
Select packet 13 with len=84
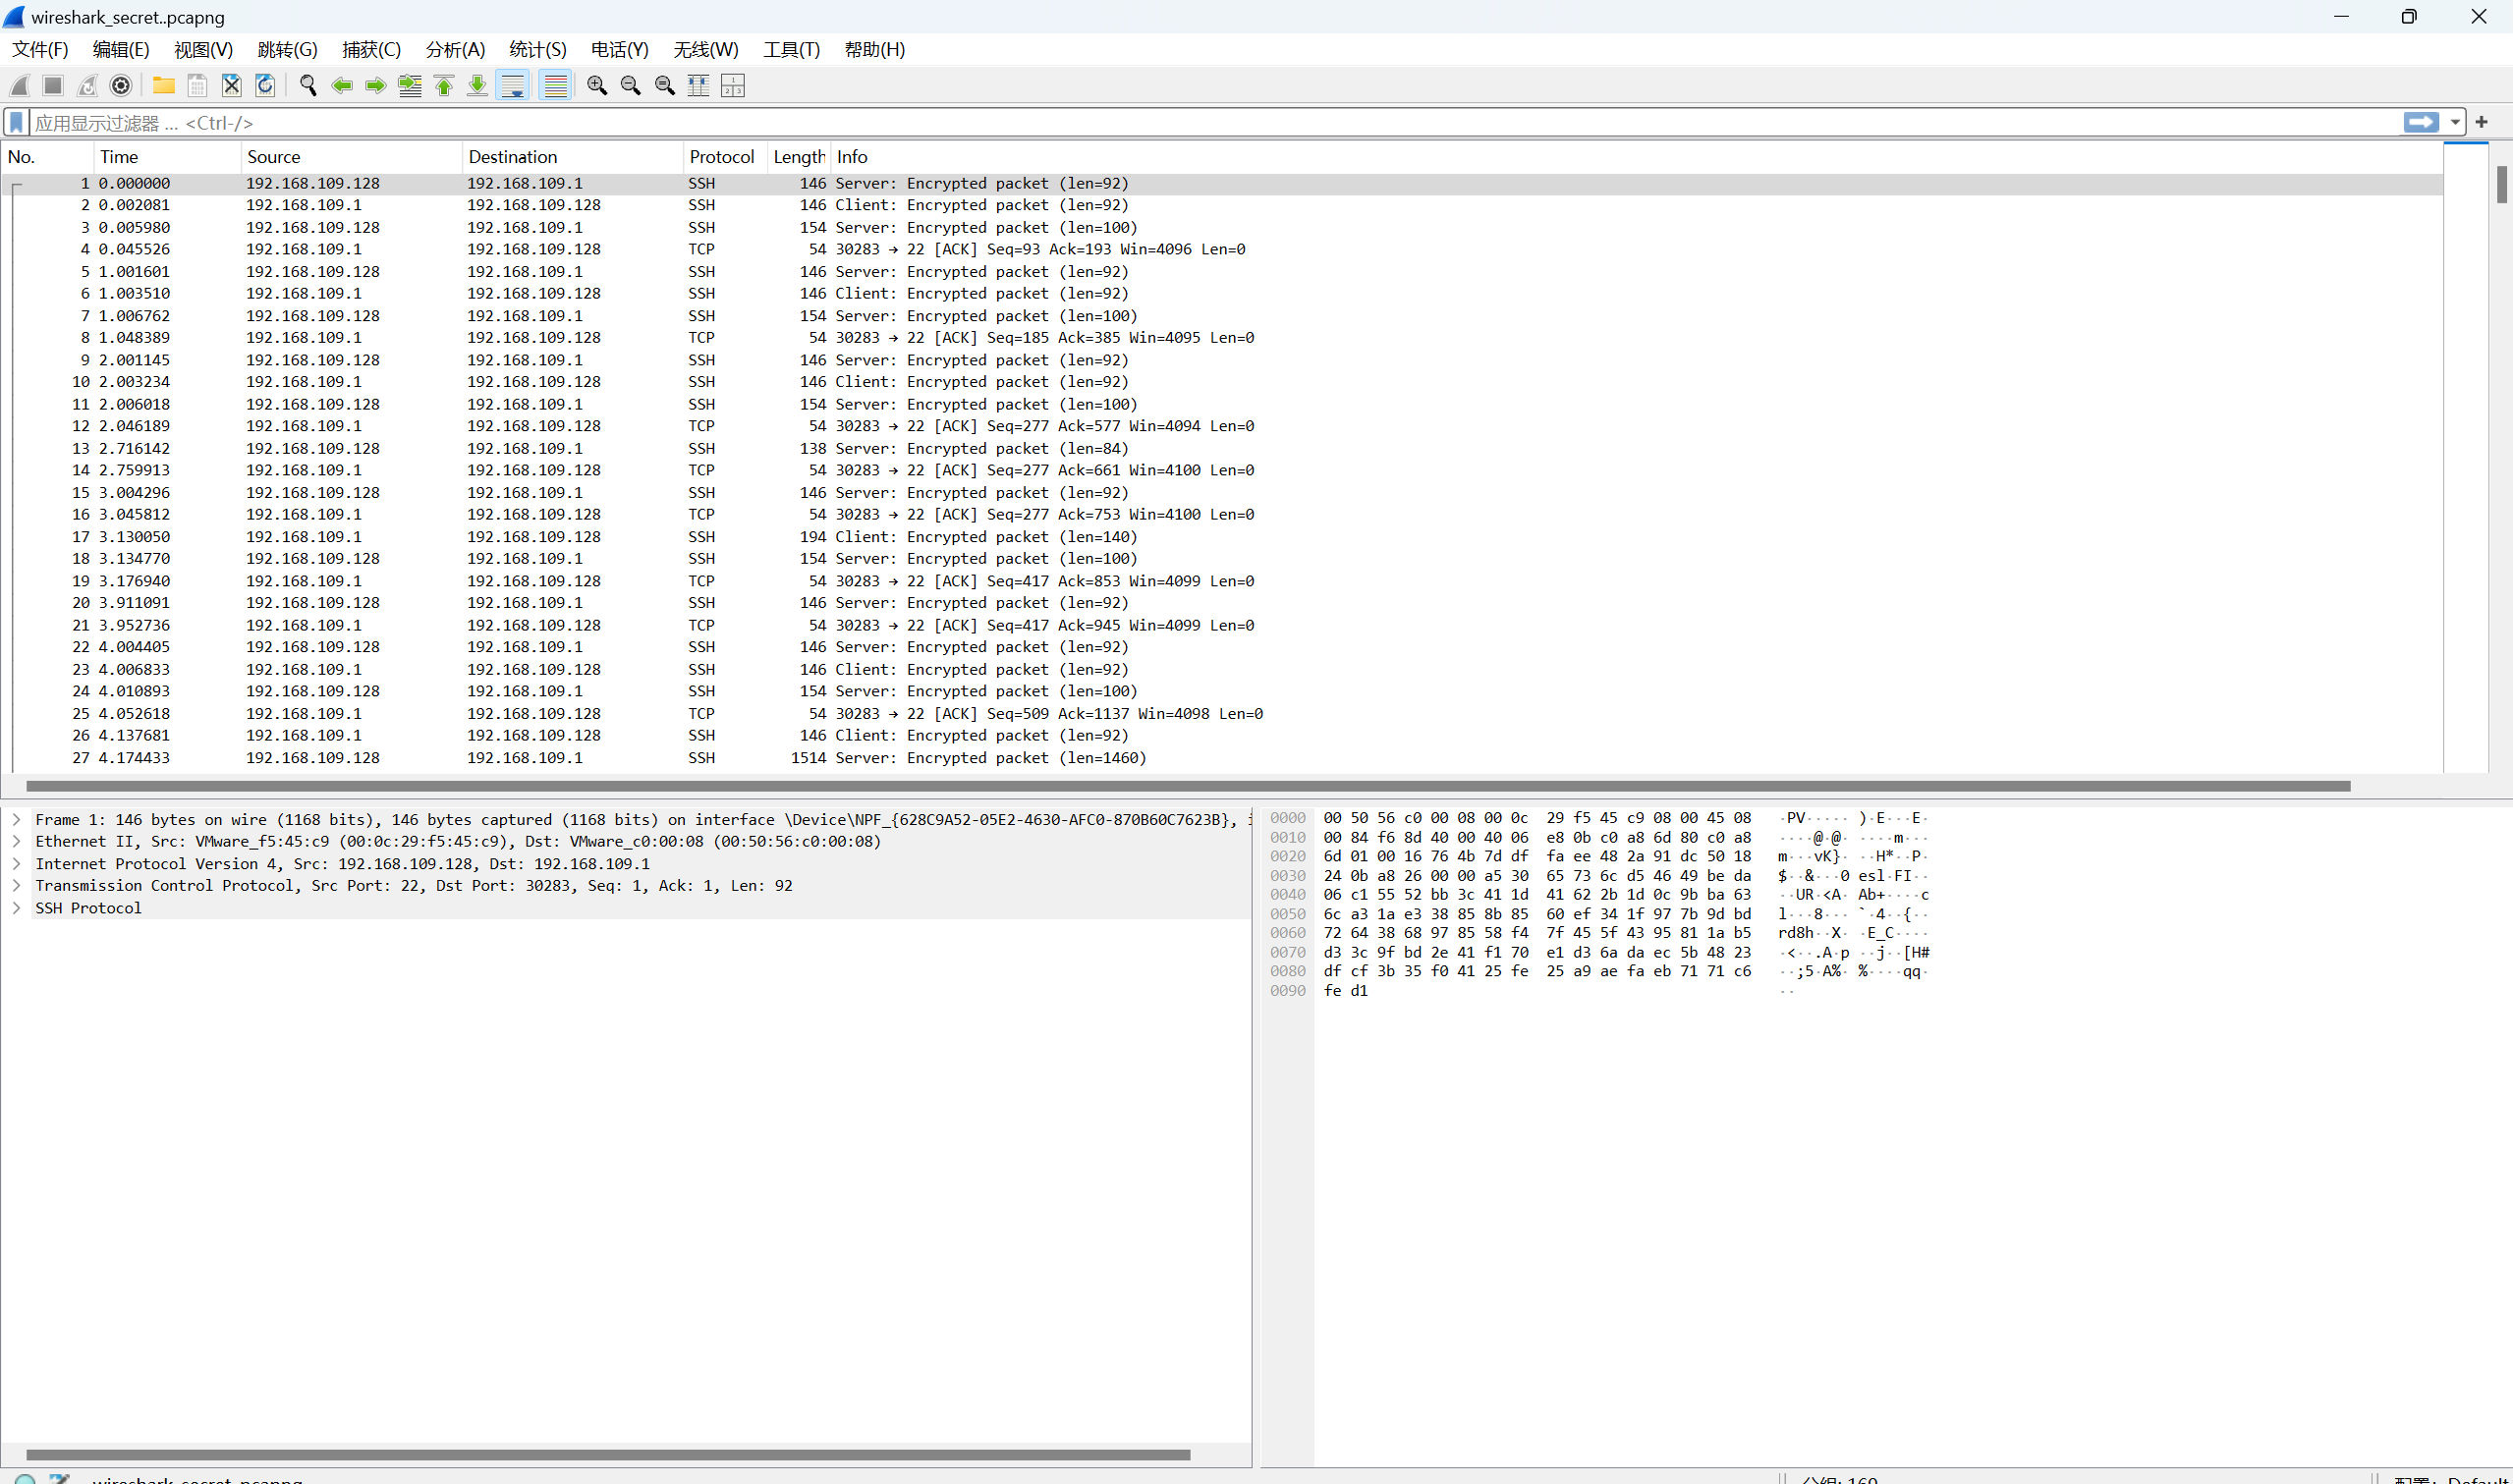coord(1222,448)
